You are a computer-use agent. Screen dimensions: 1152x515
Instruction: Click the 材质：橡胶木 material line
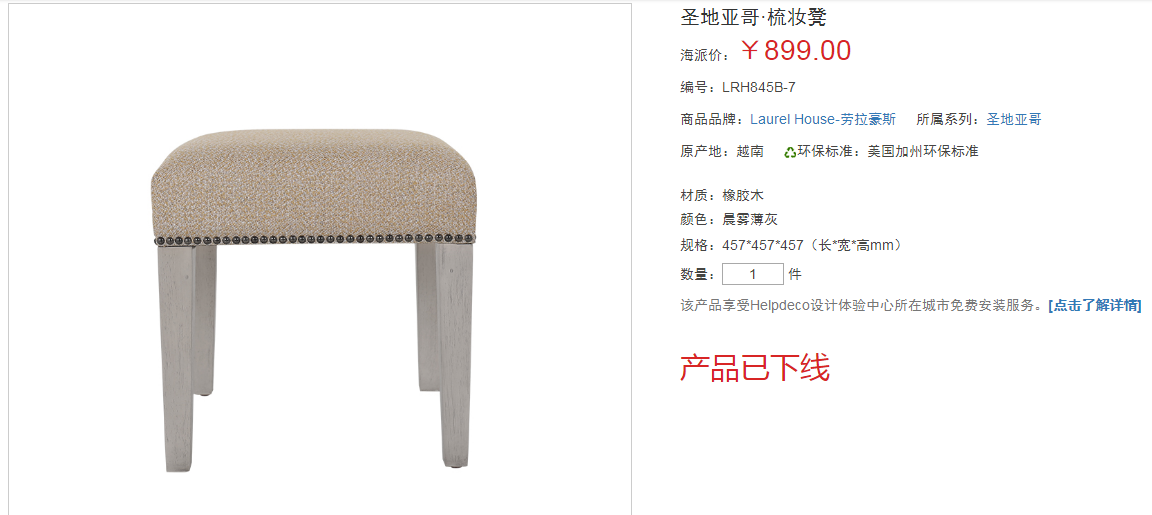point(722,196)
